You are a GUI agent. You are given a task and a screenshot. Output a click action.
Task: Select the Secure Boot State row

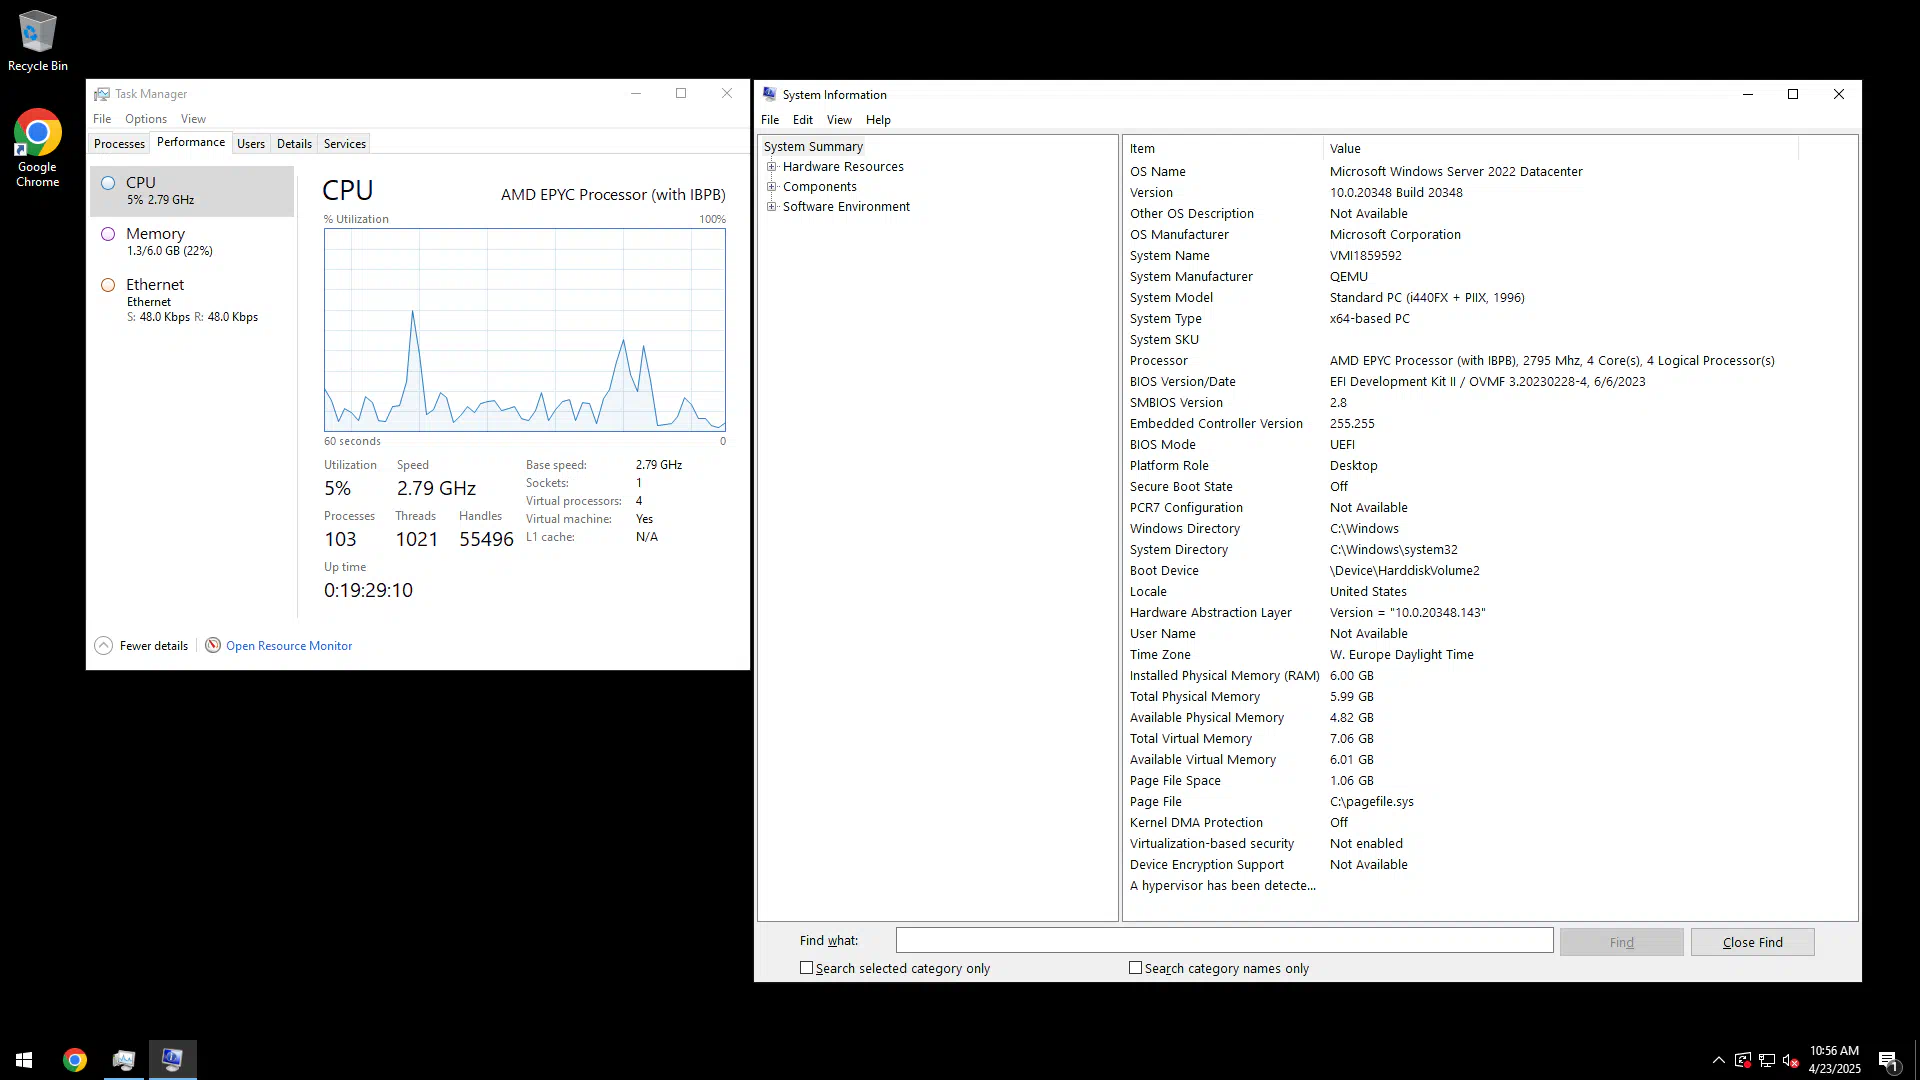point(1460,487)
